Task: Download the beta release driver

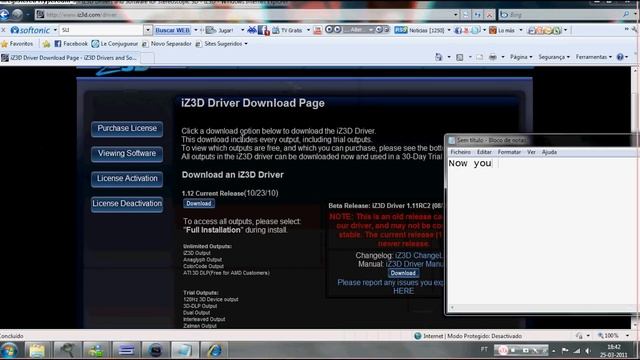Action: [403, 273]
